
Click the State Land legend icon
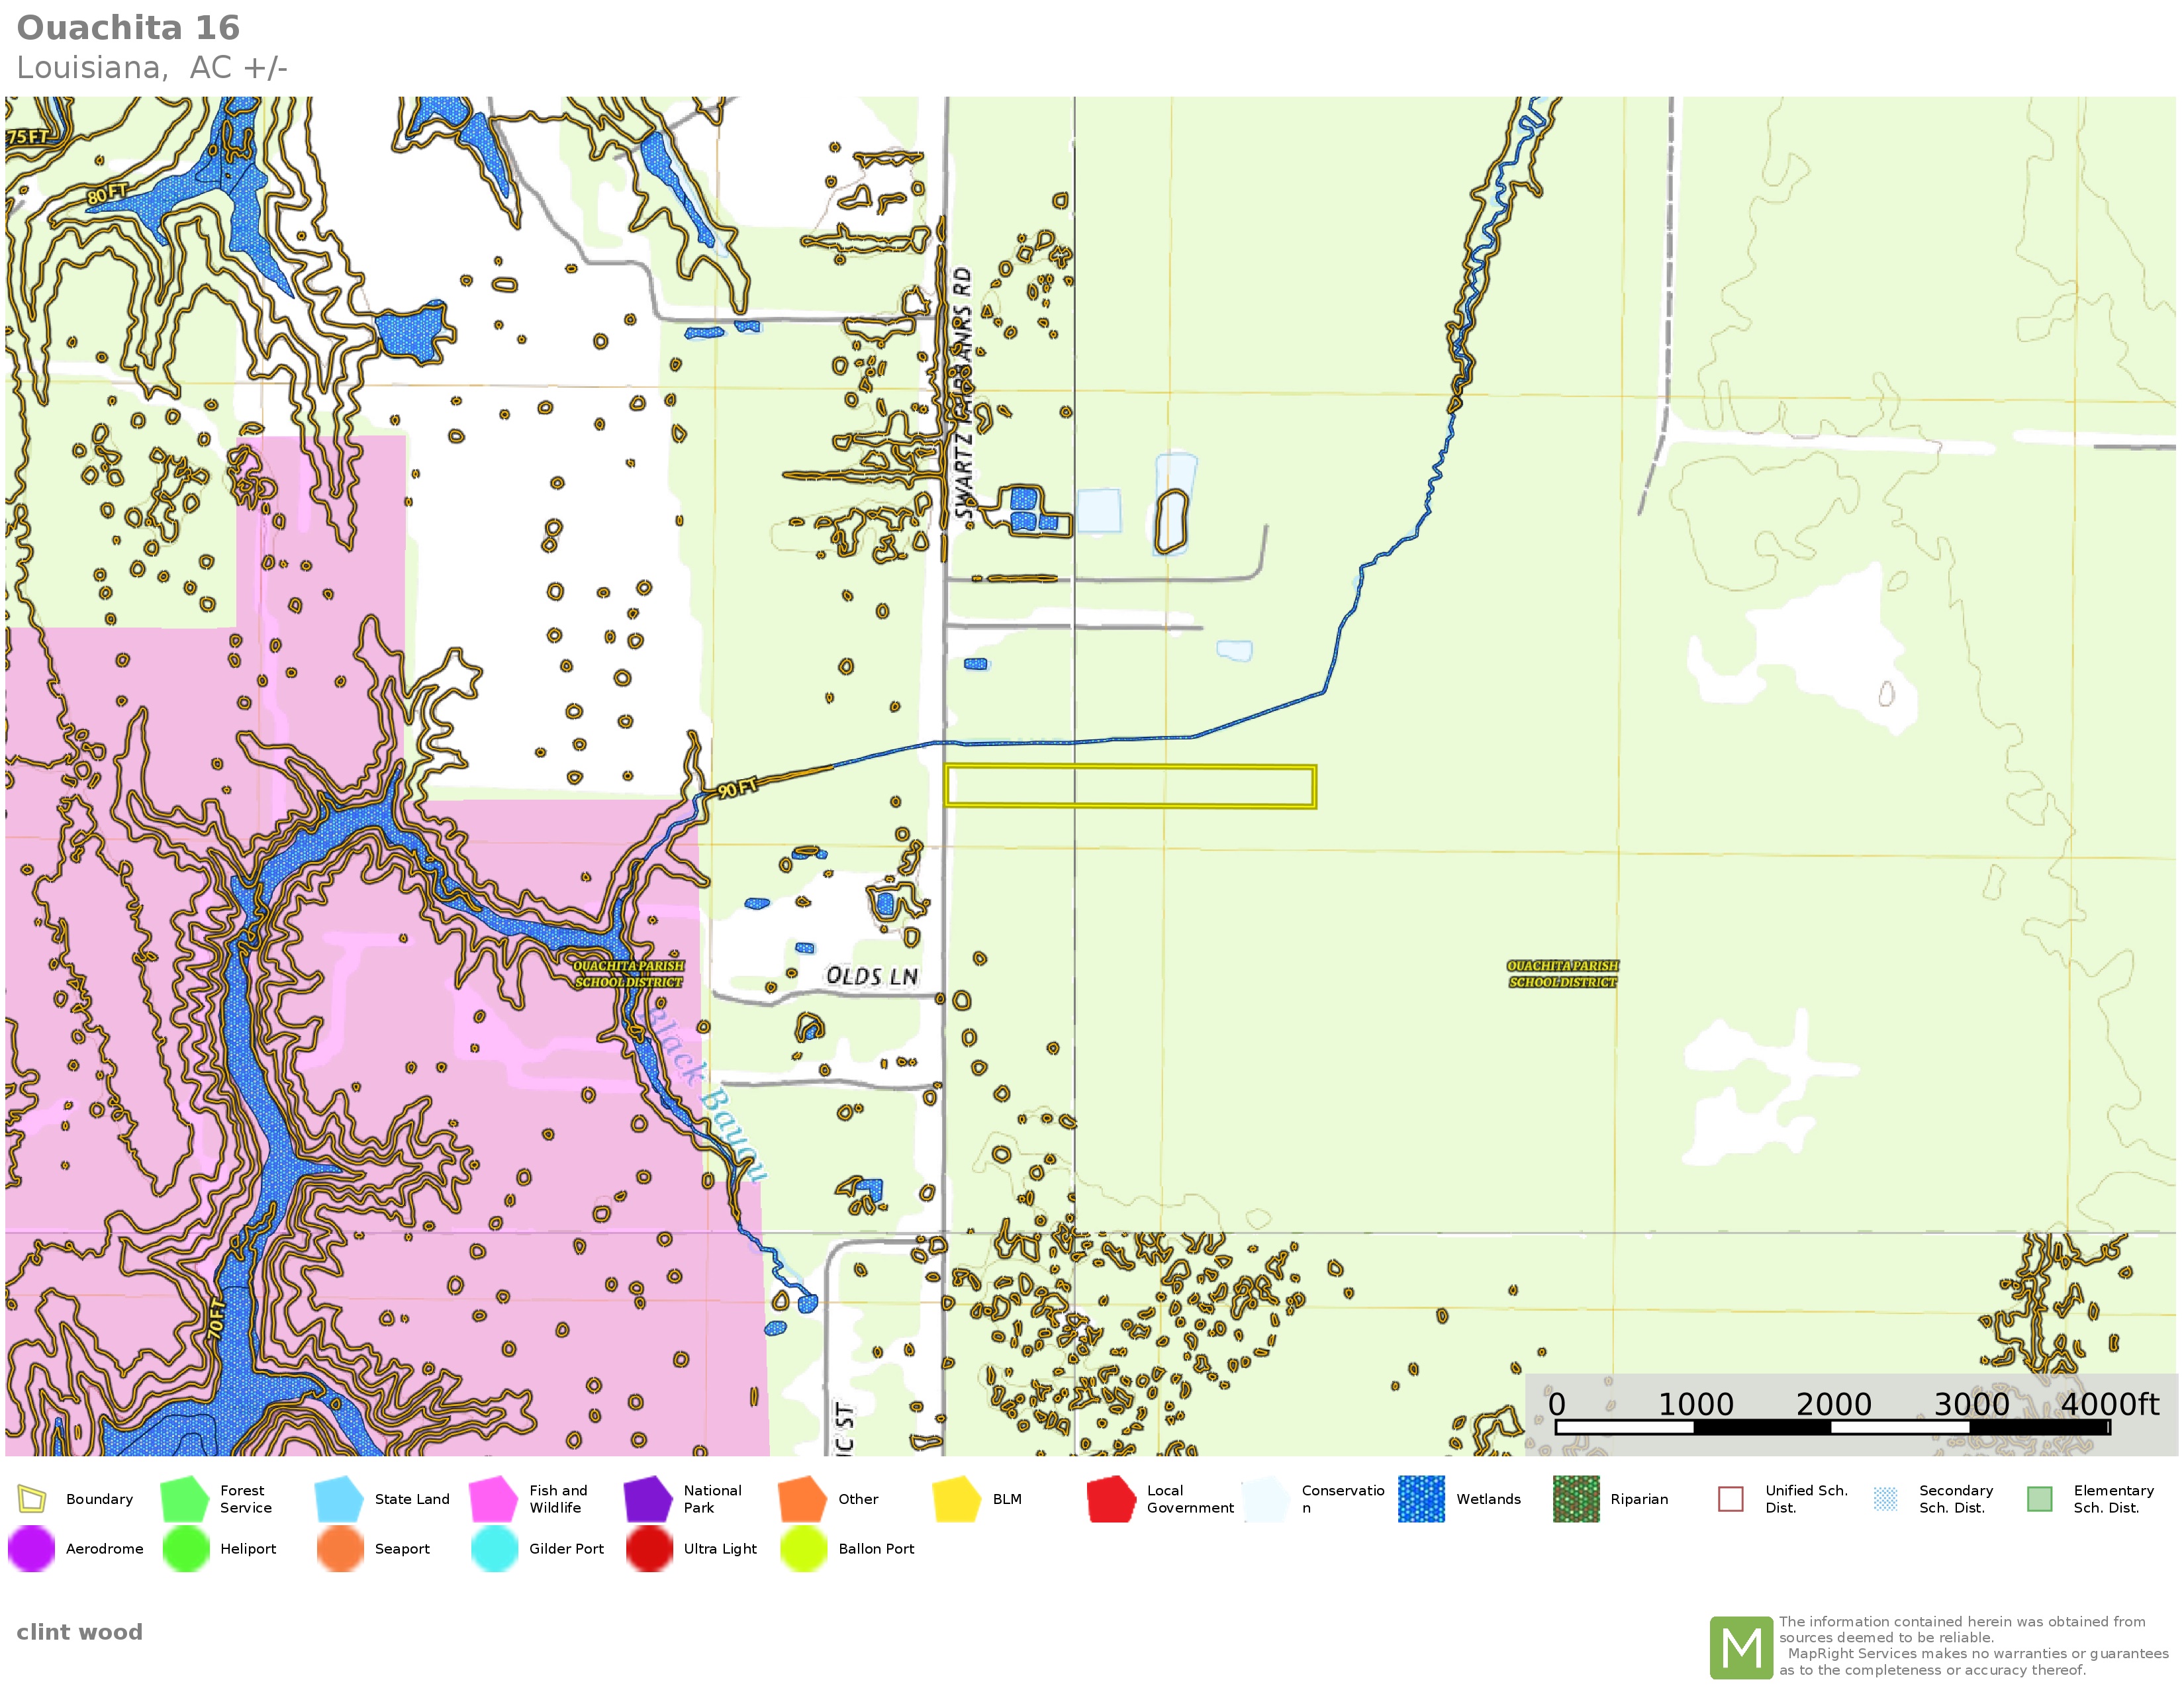[x=338, y=1499]
